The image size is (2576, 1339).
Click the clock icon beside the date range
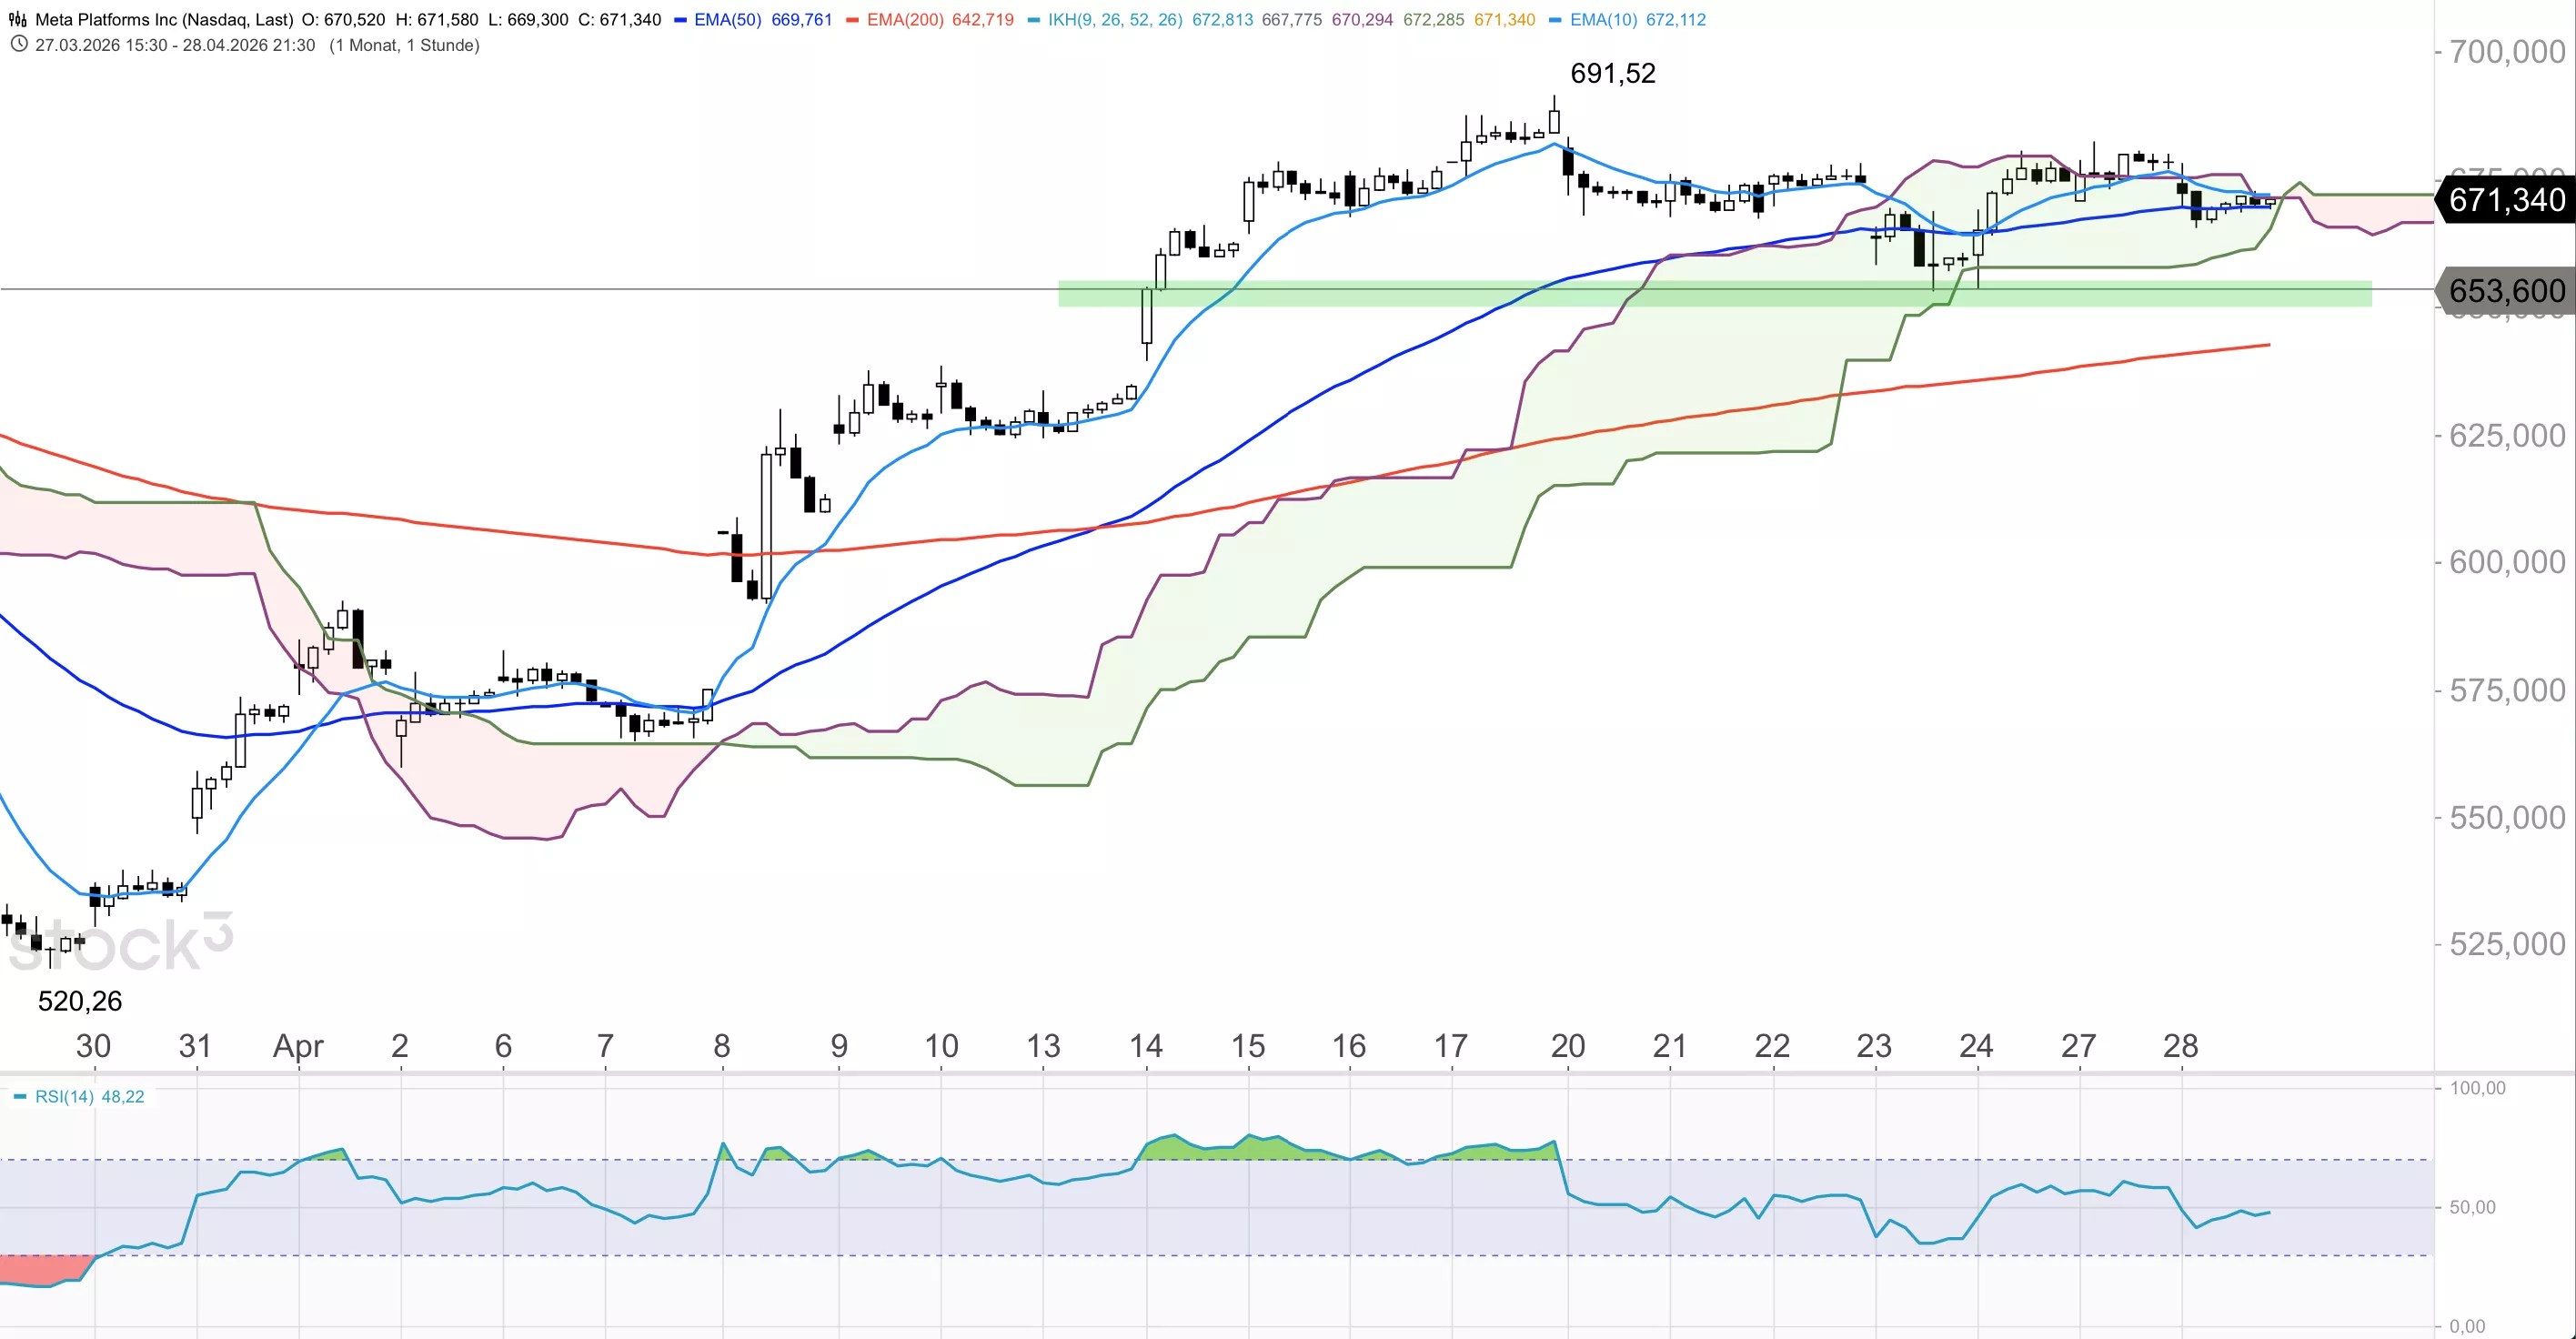[x=18, y=45]
